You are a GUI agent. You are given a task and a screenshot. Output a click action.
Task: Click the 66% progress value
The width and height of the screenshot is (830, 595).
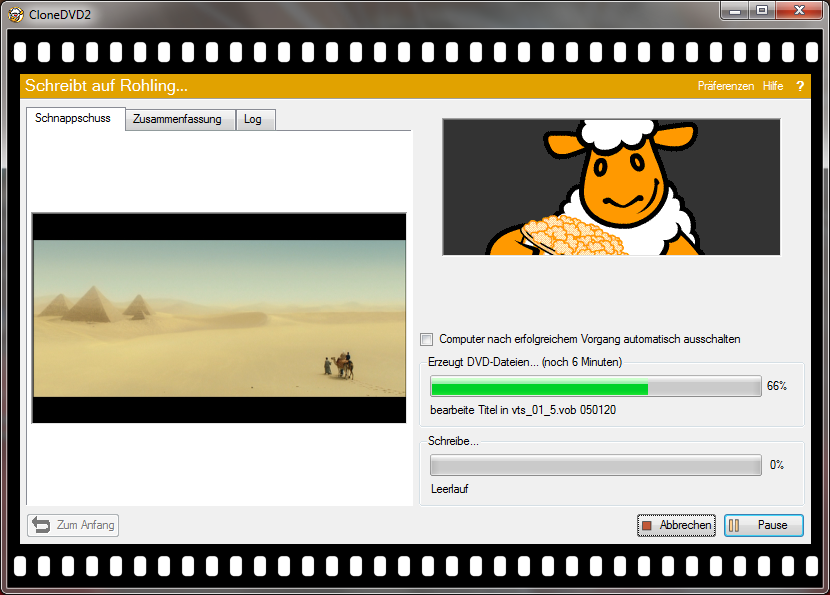coord(777,386)
